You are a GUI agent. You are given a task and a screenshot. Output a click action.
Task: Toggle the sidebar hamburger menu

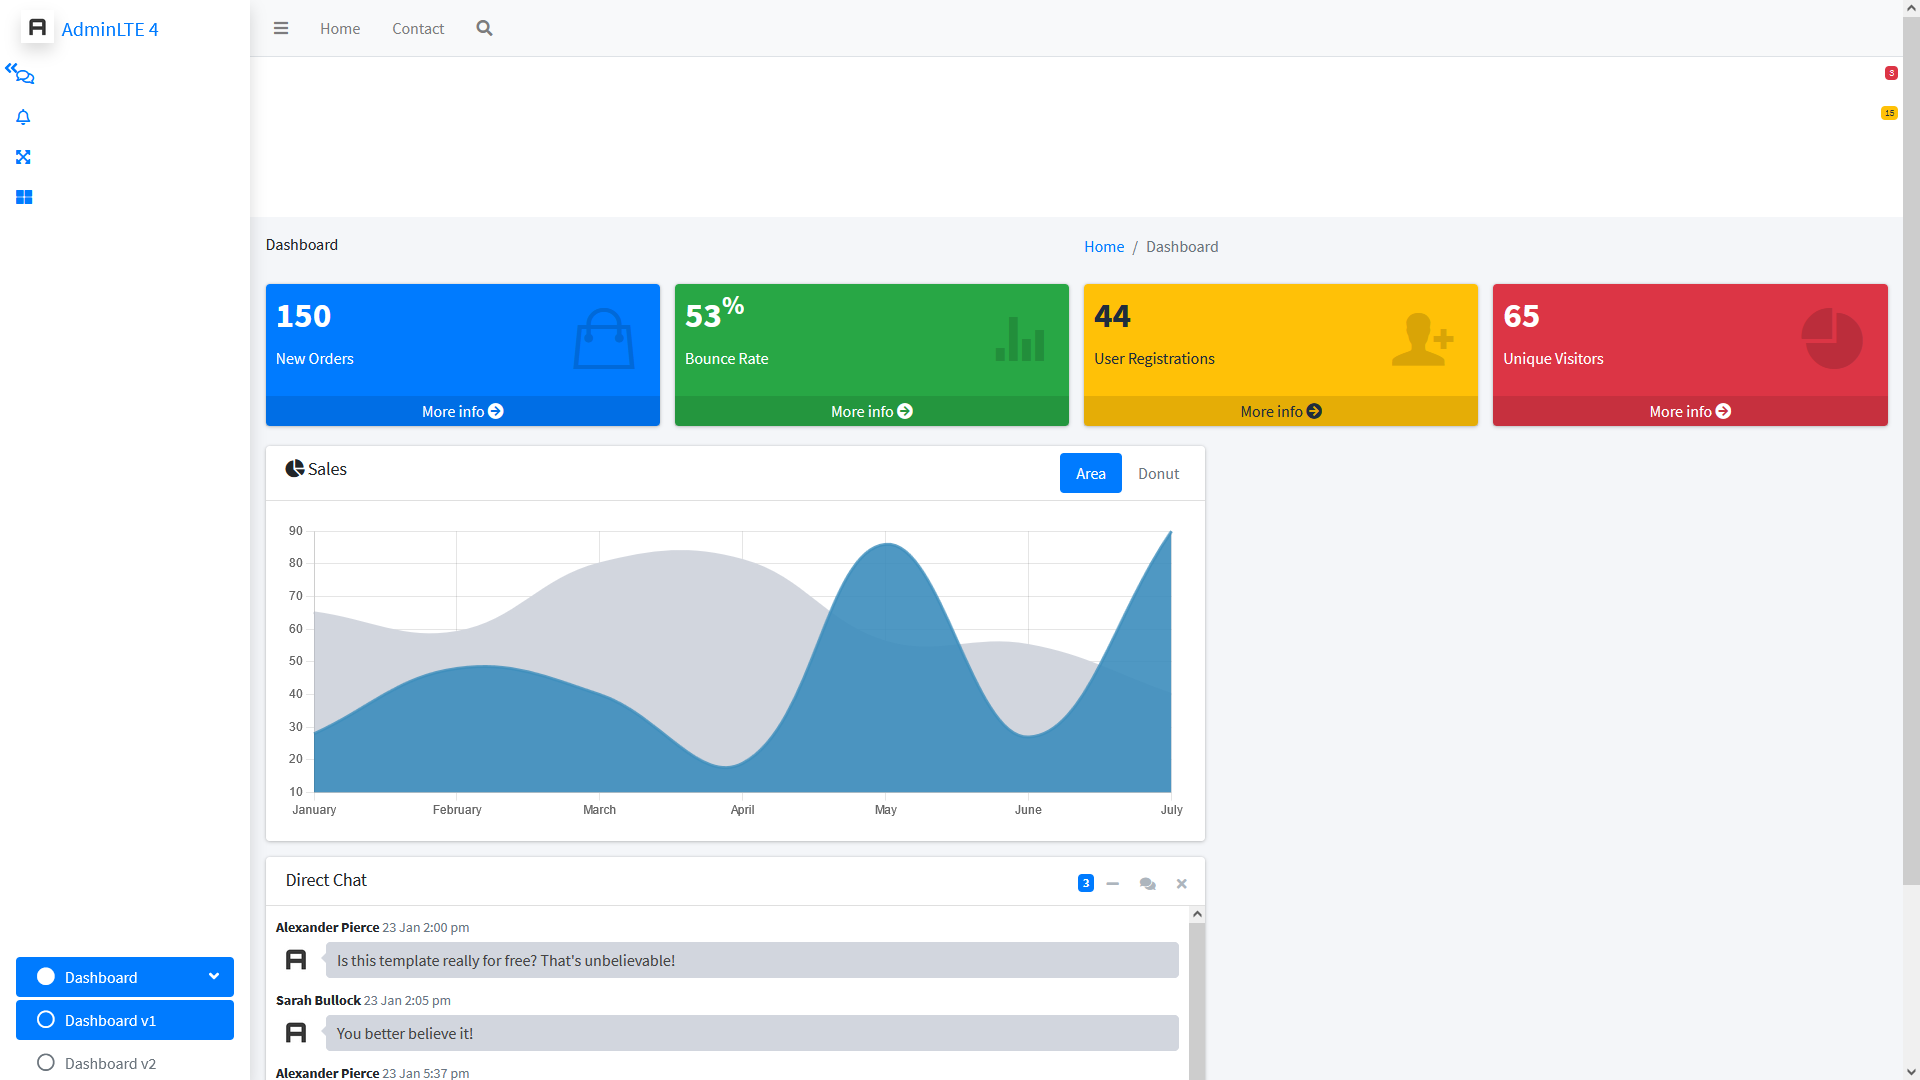pos(281,28)
